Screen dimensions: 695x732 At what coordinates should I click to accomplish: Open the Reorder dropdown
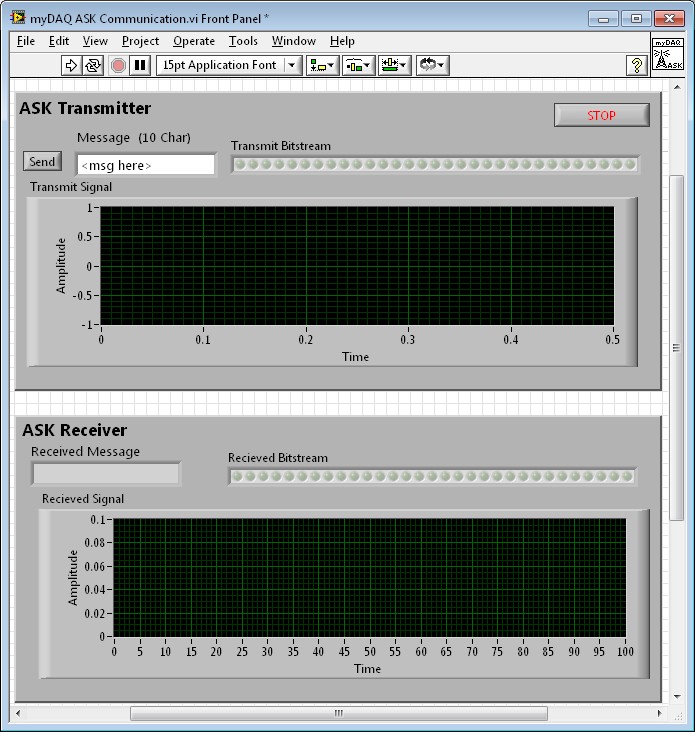(x=432, y=65)
